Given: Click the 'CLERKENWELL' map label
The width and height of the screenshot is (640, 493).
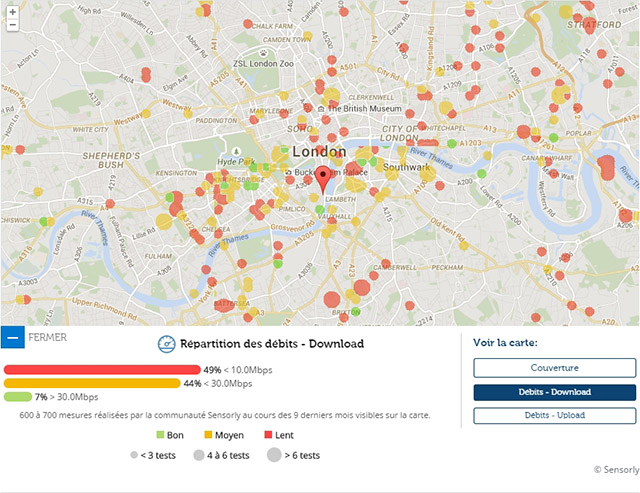Looking at the screenshot, I should pos(371,98).
